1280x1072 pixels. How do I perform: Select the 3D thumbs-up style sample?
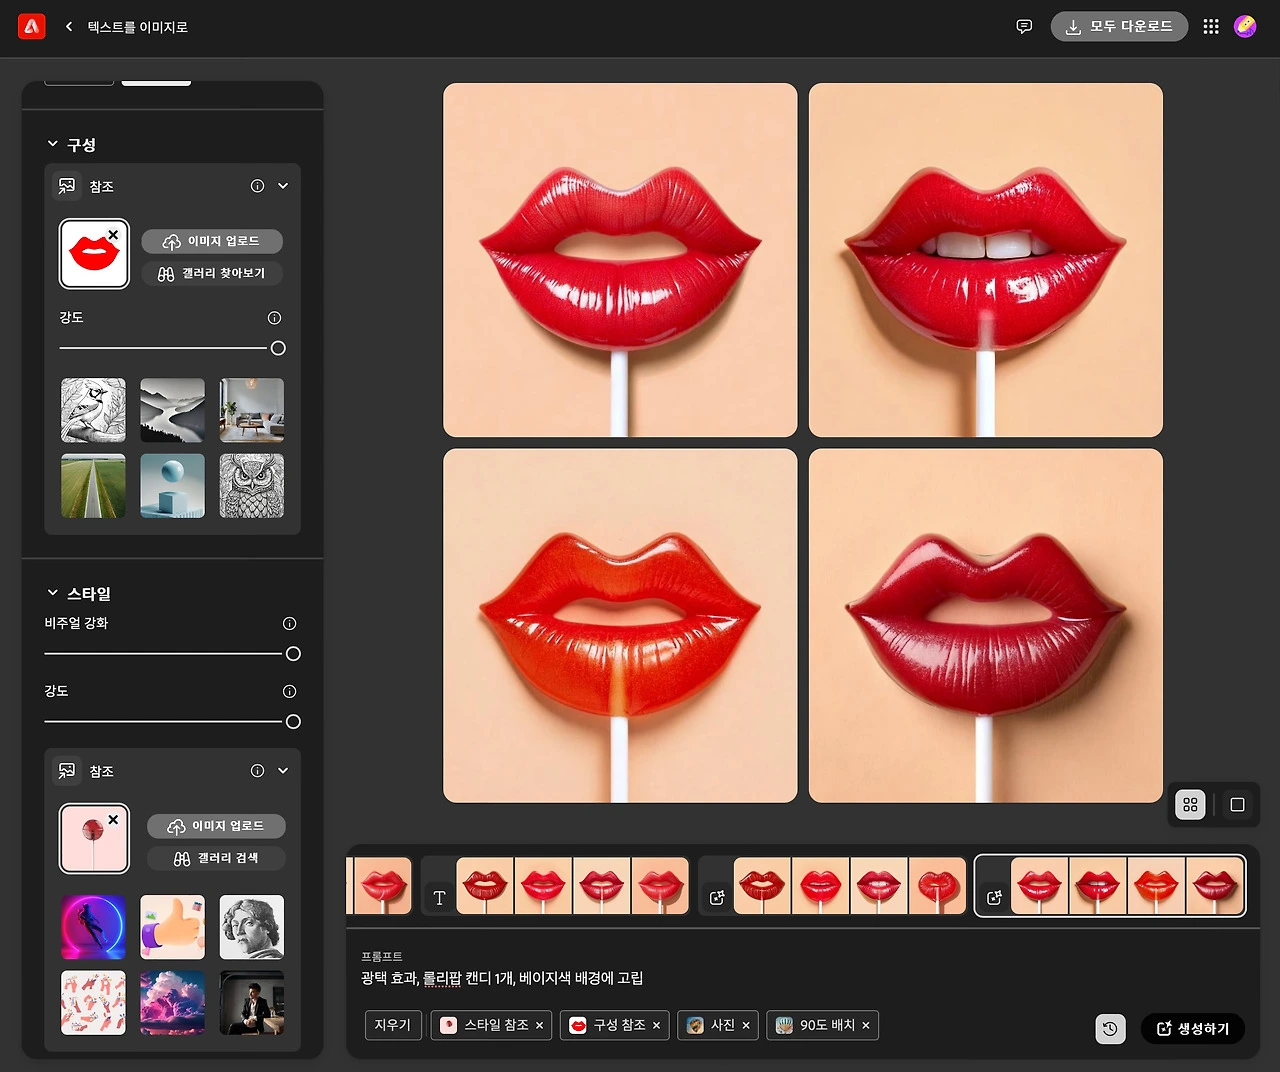tap(173, 927)
